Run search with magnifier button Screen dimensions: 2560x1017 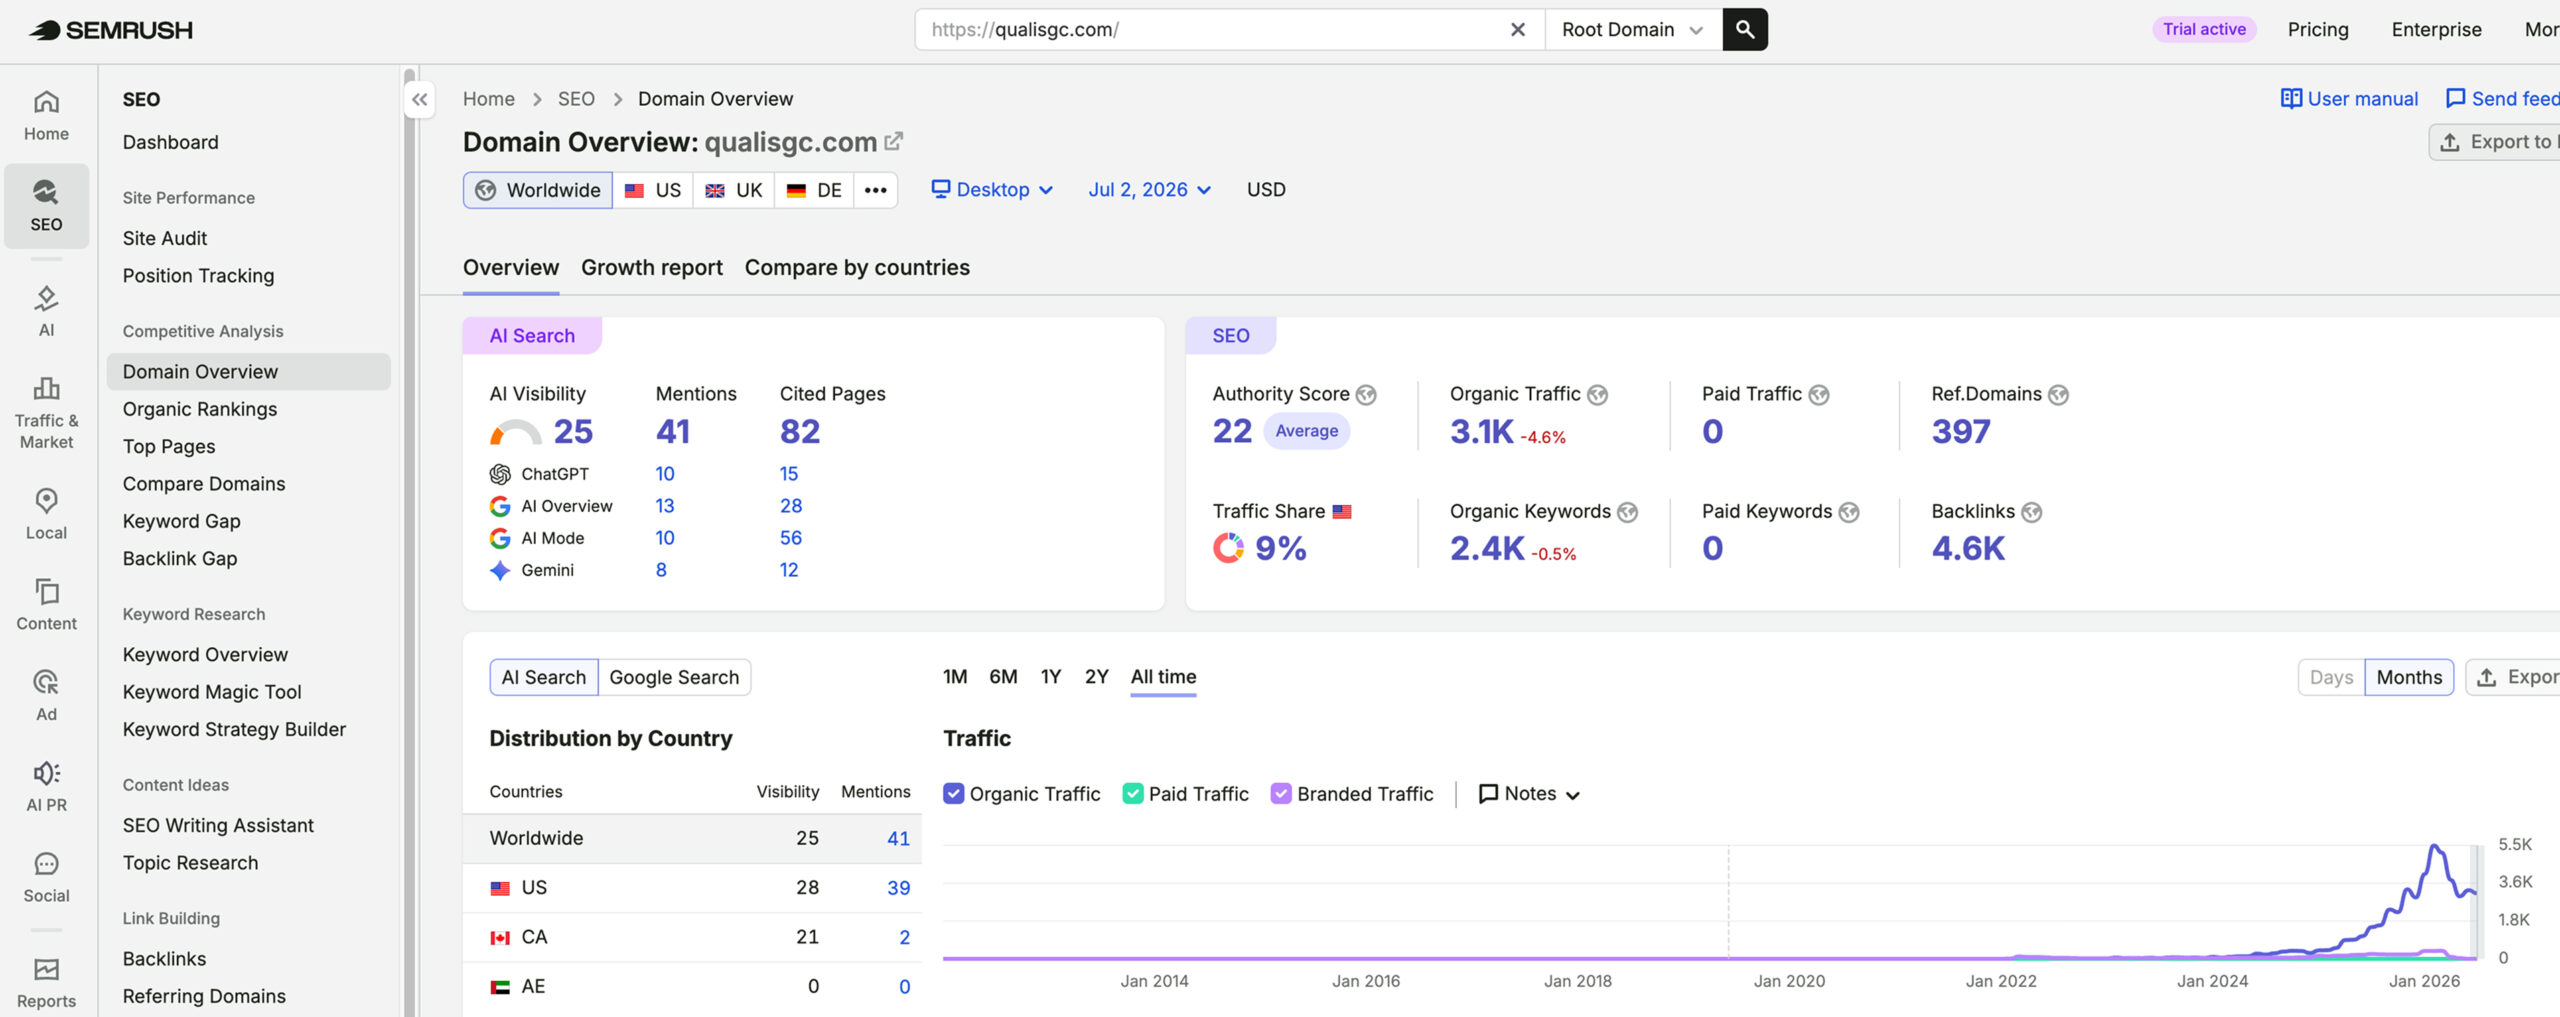coord(1745,30)
